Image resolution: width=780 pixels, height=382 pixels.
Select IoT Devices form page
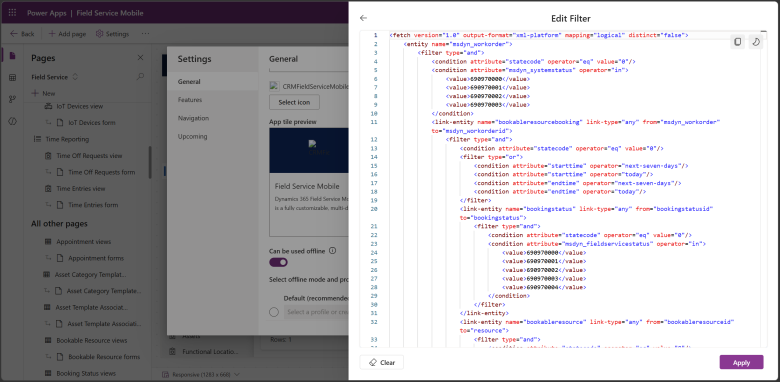point(92,122)
